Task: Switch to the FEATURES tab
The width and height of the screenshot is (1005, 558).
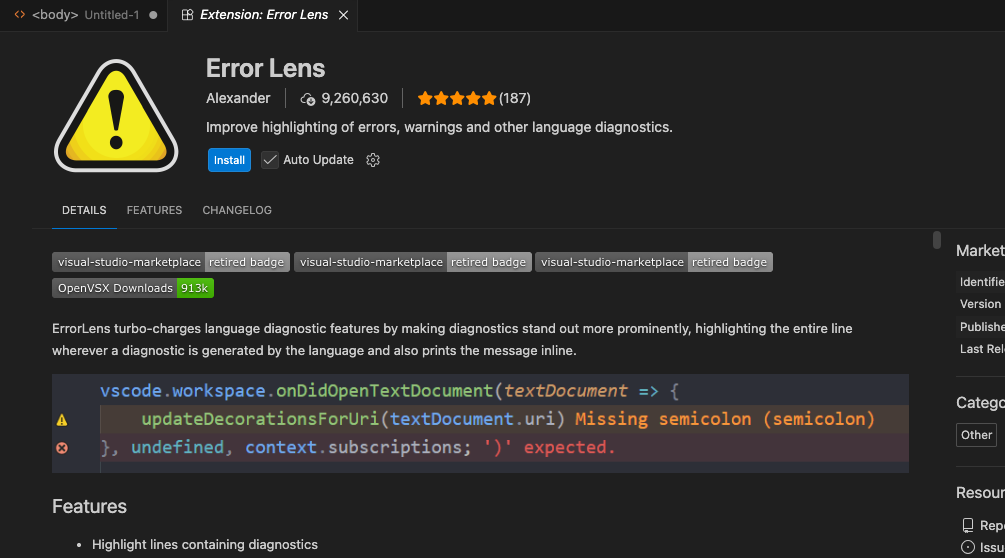Action: 154,210
